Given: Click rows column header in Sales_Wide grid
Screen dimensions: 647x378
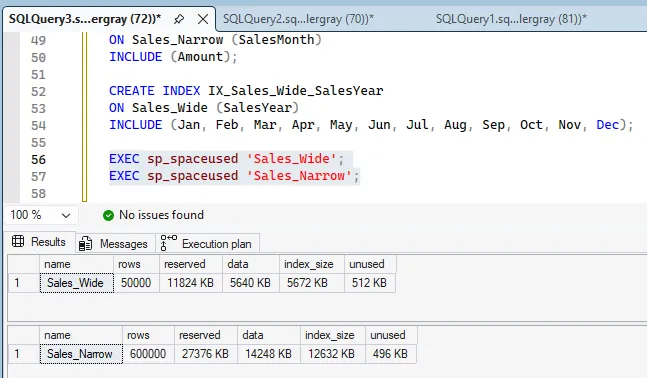Looking at the screenshot, I should pos(136,264).
